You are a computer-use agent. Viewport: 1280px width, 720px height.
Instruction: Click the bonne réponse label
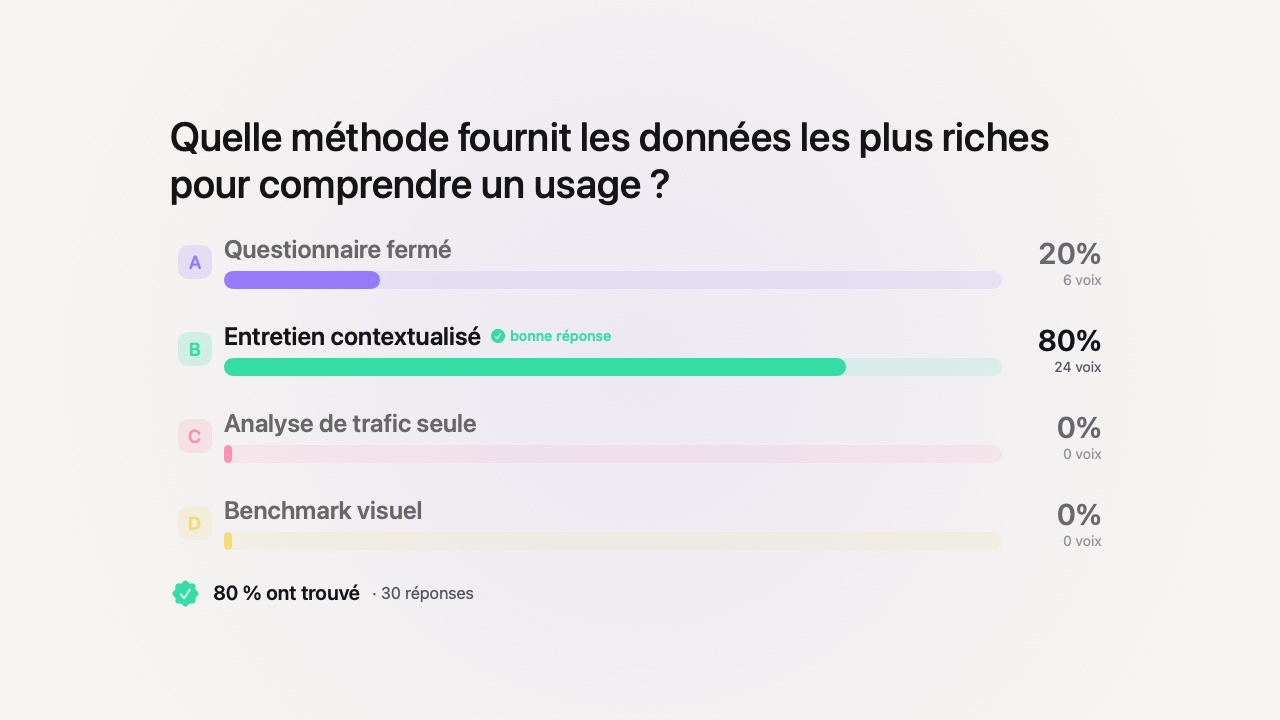coord(560,336)
